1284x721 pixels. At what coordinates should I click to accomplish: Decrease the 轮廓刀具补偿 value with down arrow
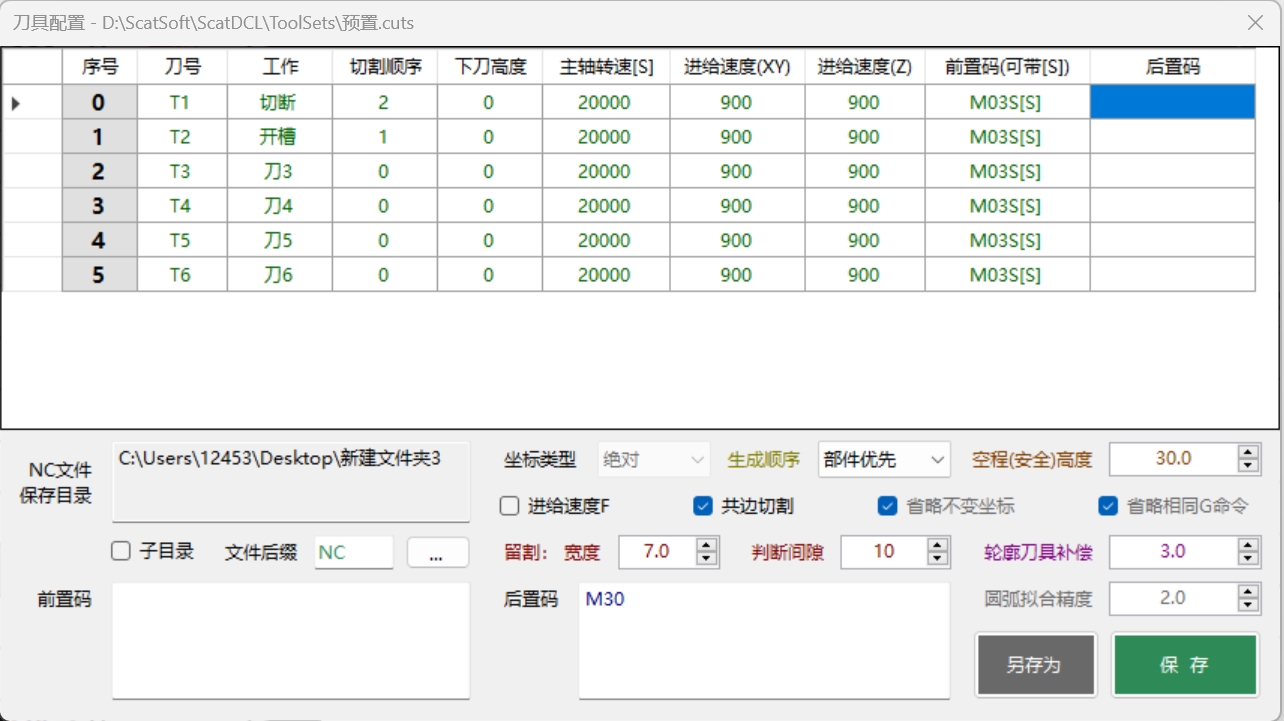tap(1247, 558)
